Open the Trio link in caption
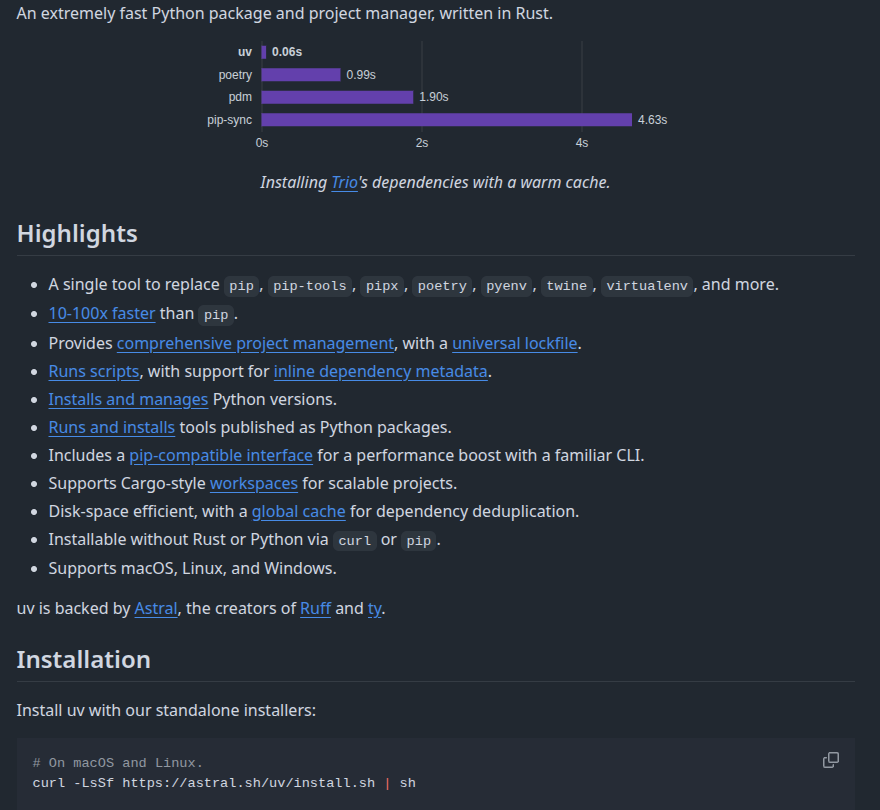 (x=344, y=182)
